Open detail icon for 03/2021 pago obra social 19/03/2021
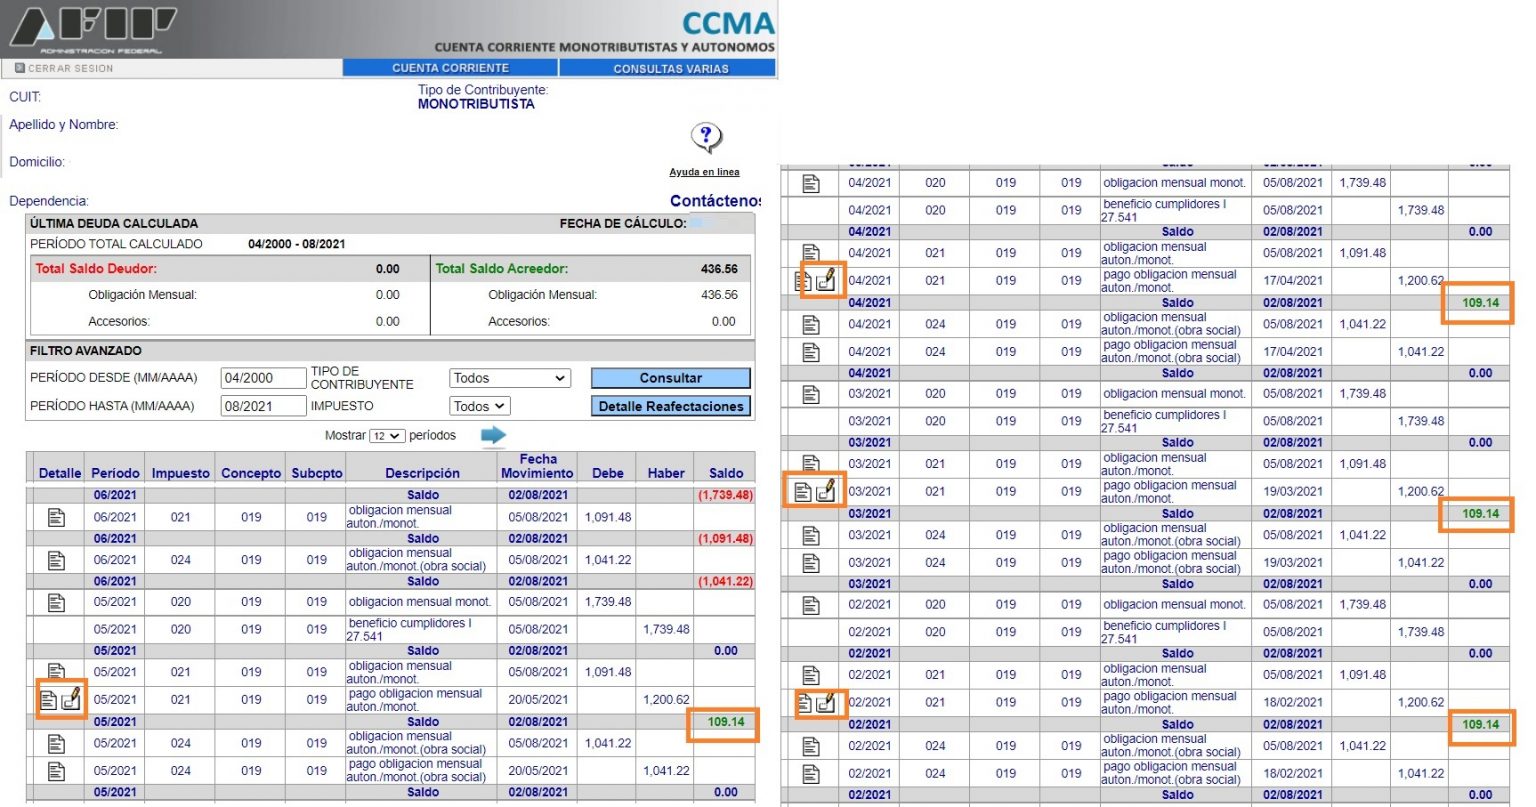 (811, 563)
